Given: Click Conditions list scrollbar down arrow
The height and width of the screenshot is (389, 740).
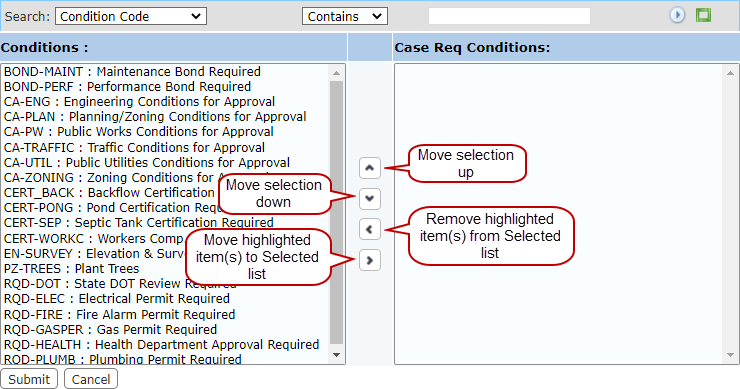Looking at the screenshot, I should click(x=336, y=355).
